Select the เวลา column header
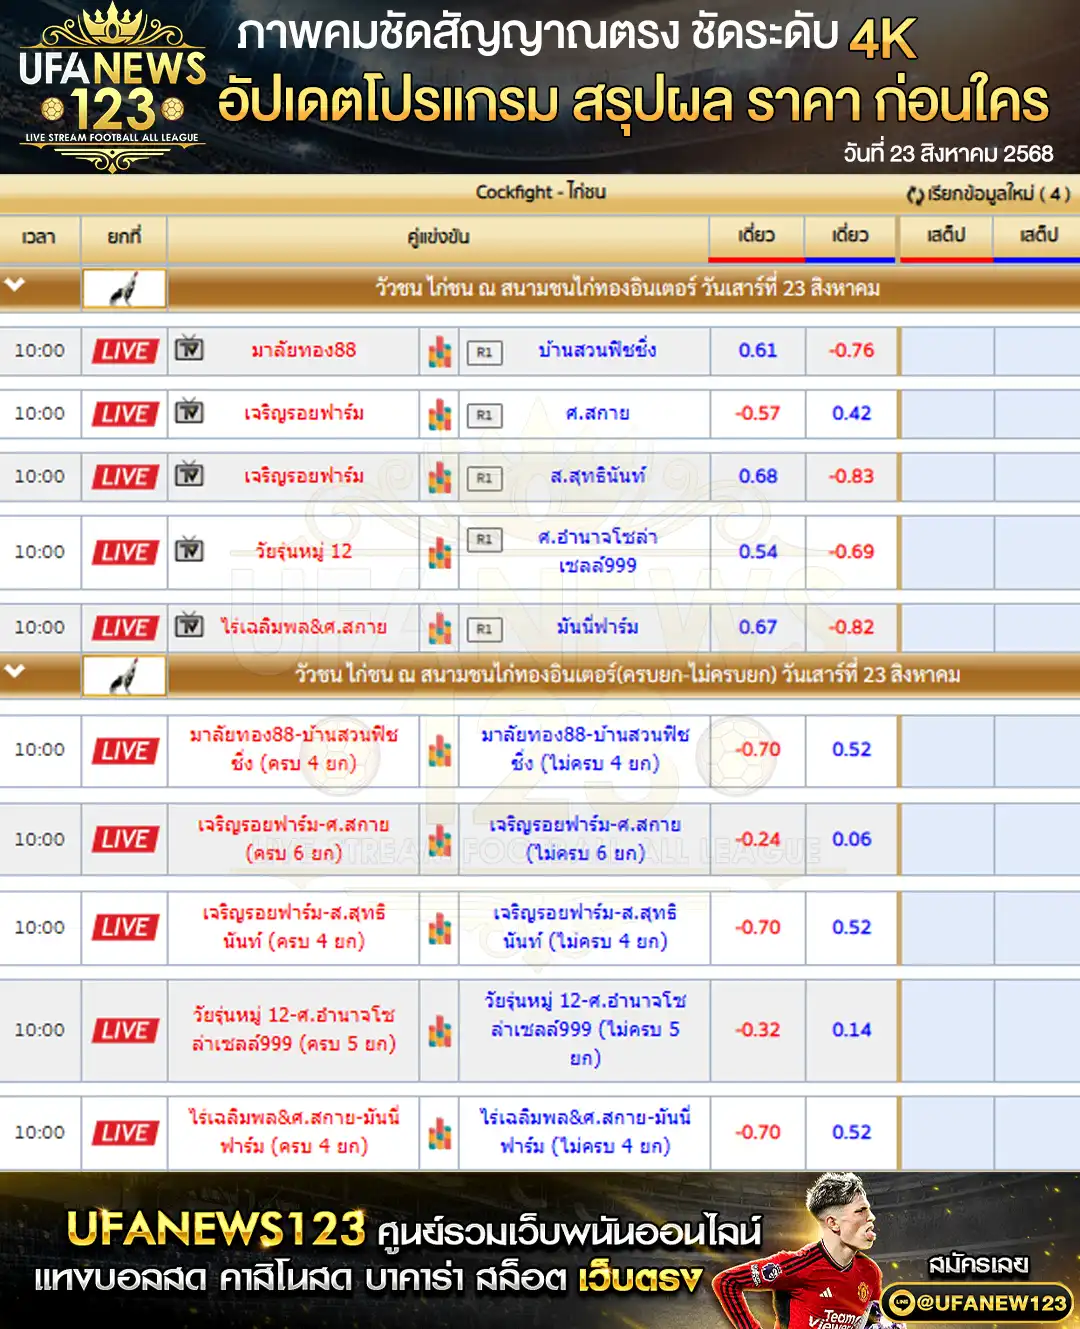Screen dimensions: 1080x1329 click(x=39, y=237)
